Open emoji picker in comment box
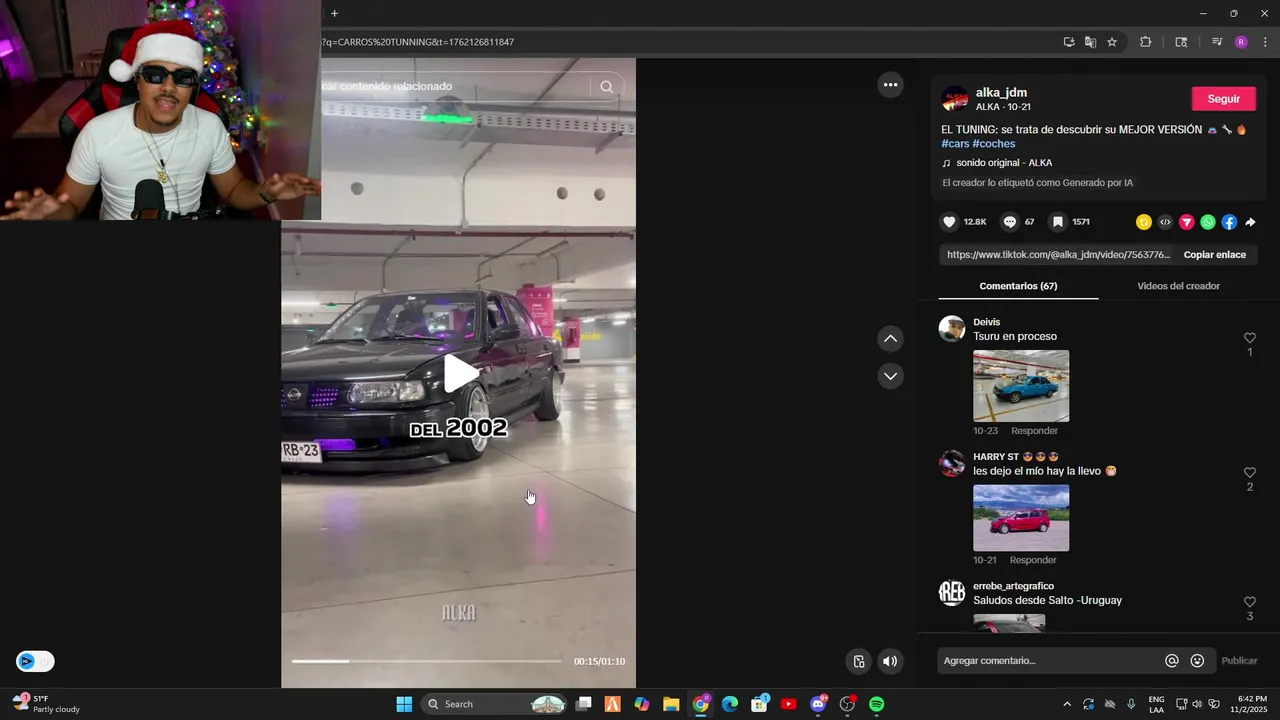 coord(1197,661)
